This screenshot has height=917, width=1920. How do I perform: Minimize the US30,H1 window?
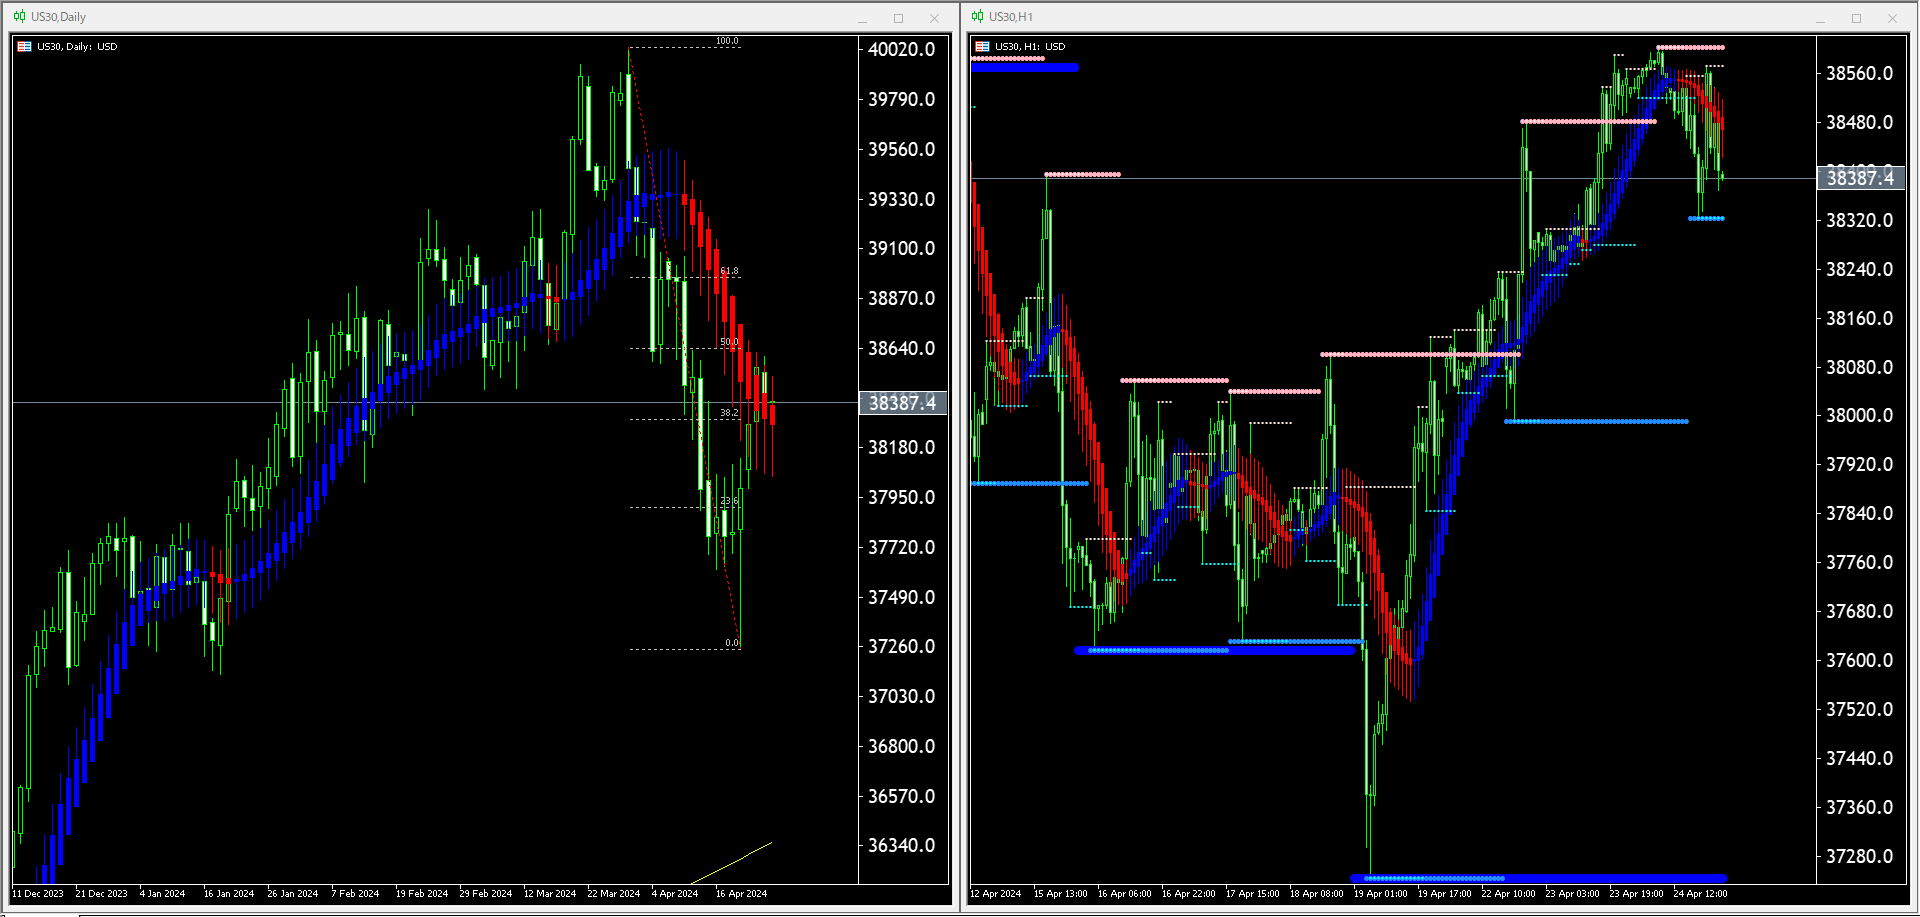pos(1820,18)
